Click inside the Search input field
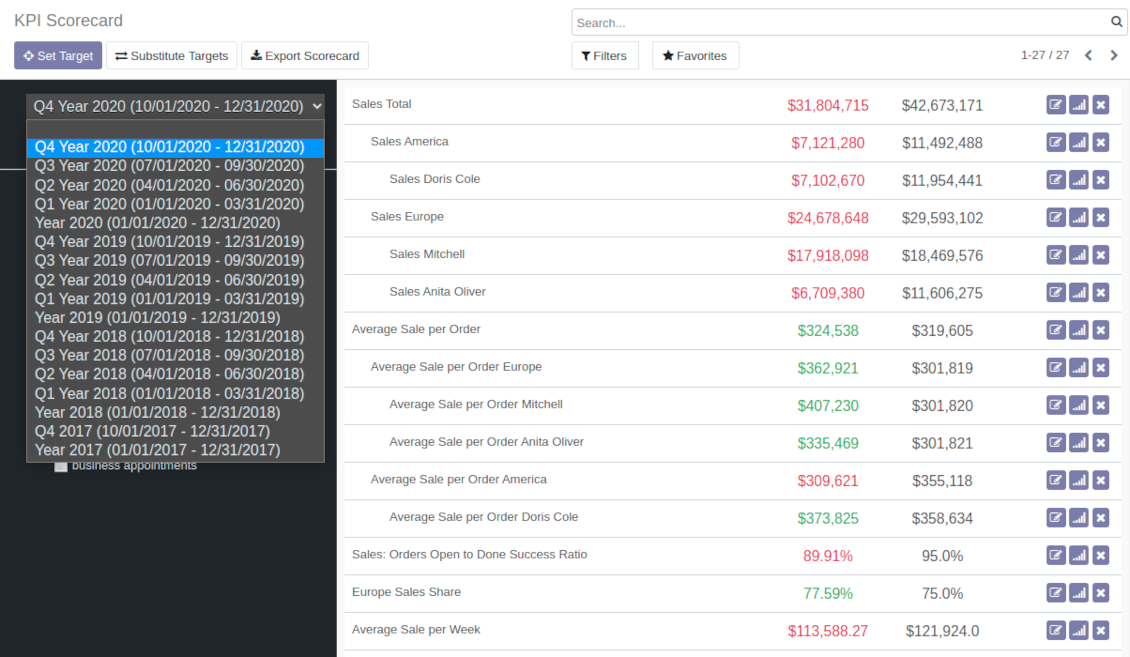Image resolution: width=1130 pixels, height=657 pixels. [x=840, y=22]
